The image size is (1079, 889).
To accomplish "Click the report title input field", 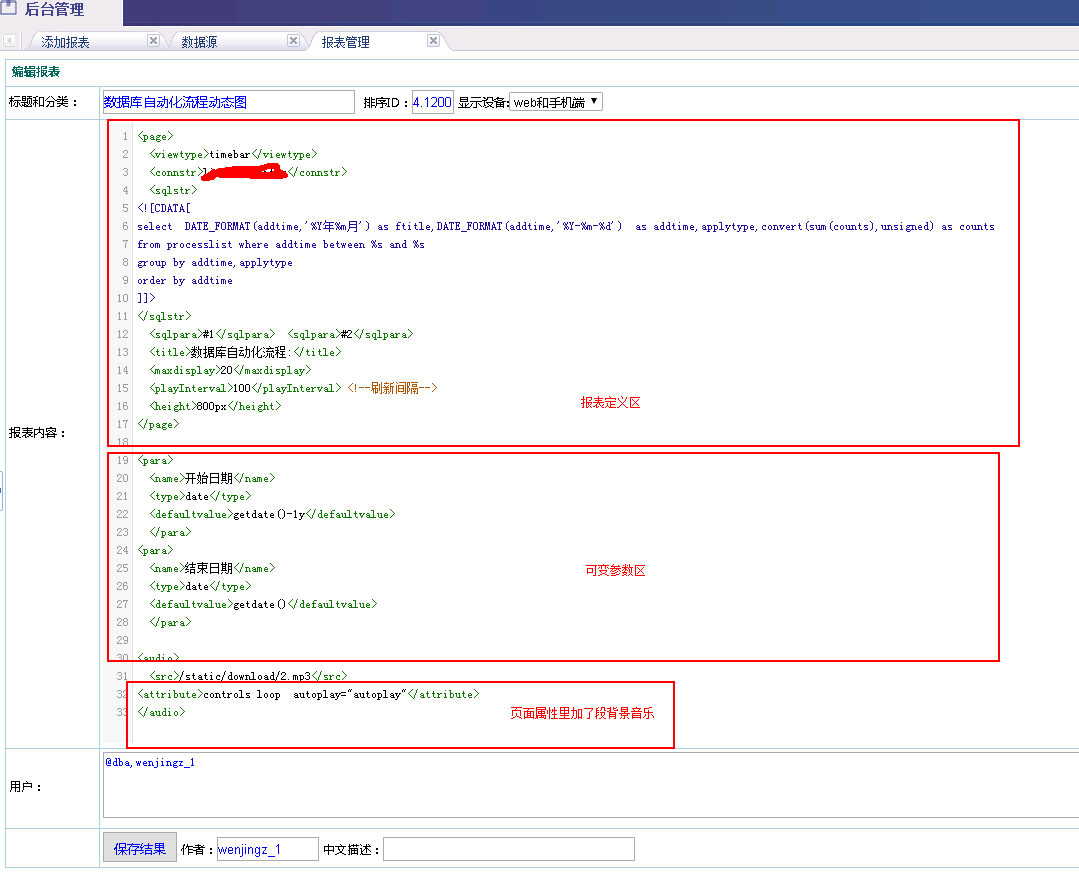I will [228, 102].
